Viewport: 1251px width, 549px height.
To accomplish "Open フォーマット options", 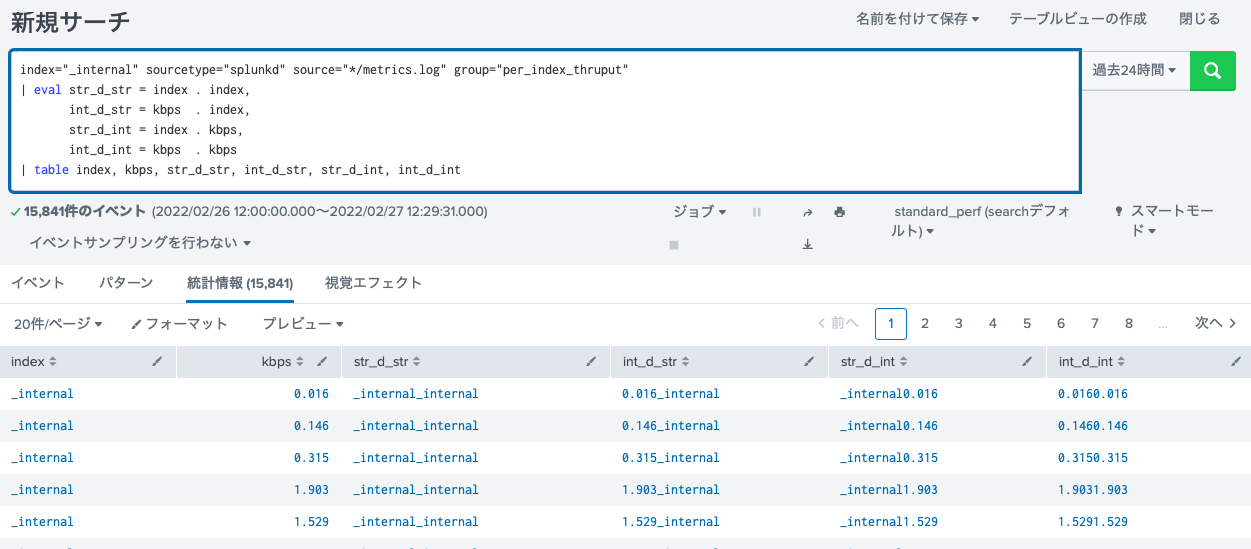I will pyautogui.click(x=179, y=324).
